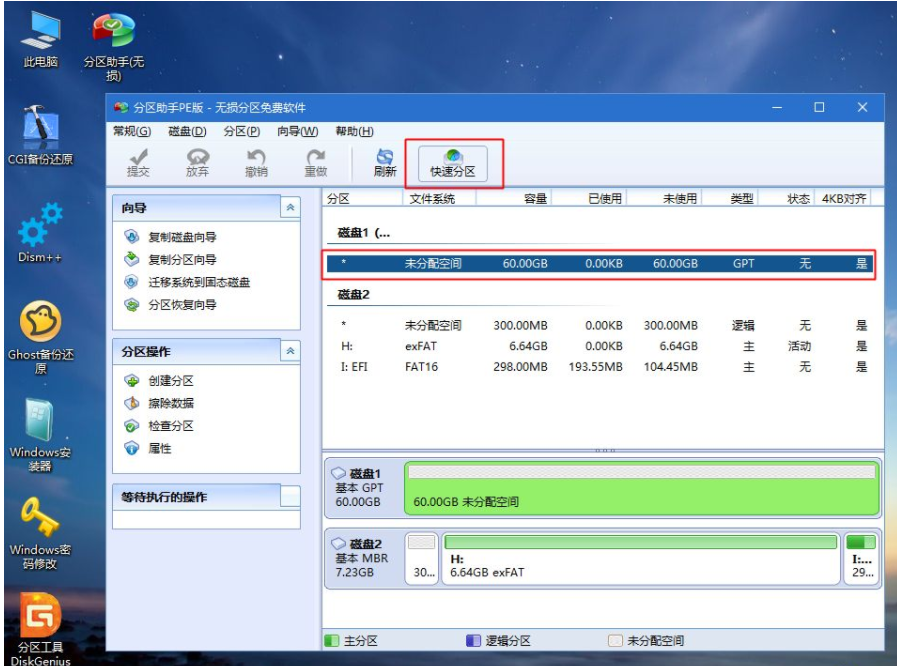Image resolution: width=897 pixels, height=666 pixels.
Task: Click 检查分区 in the operations panel
Action: click(x=170, y=426)
